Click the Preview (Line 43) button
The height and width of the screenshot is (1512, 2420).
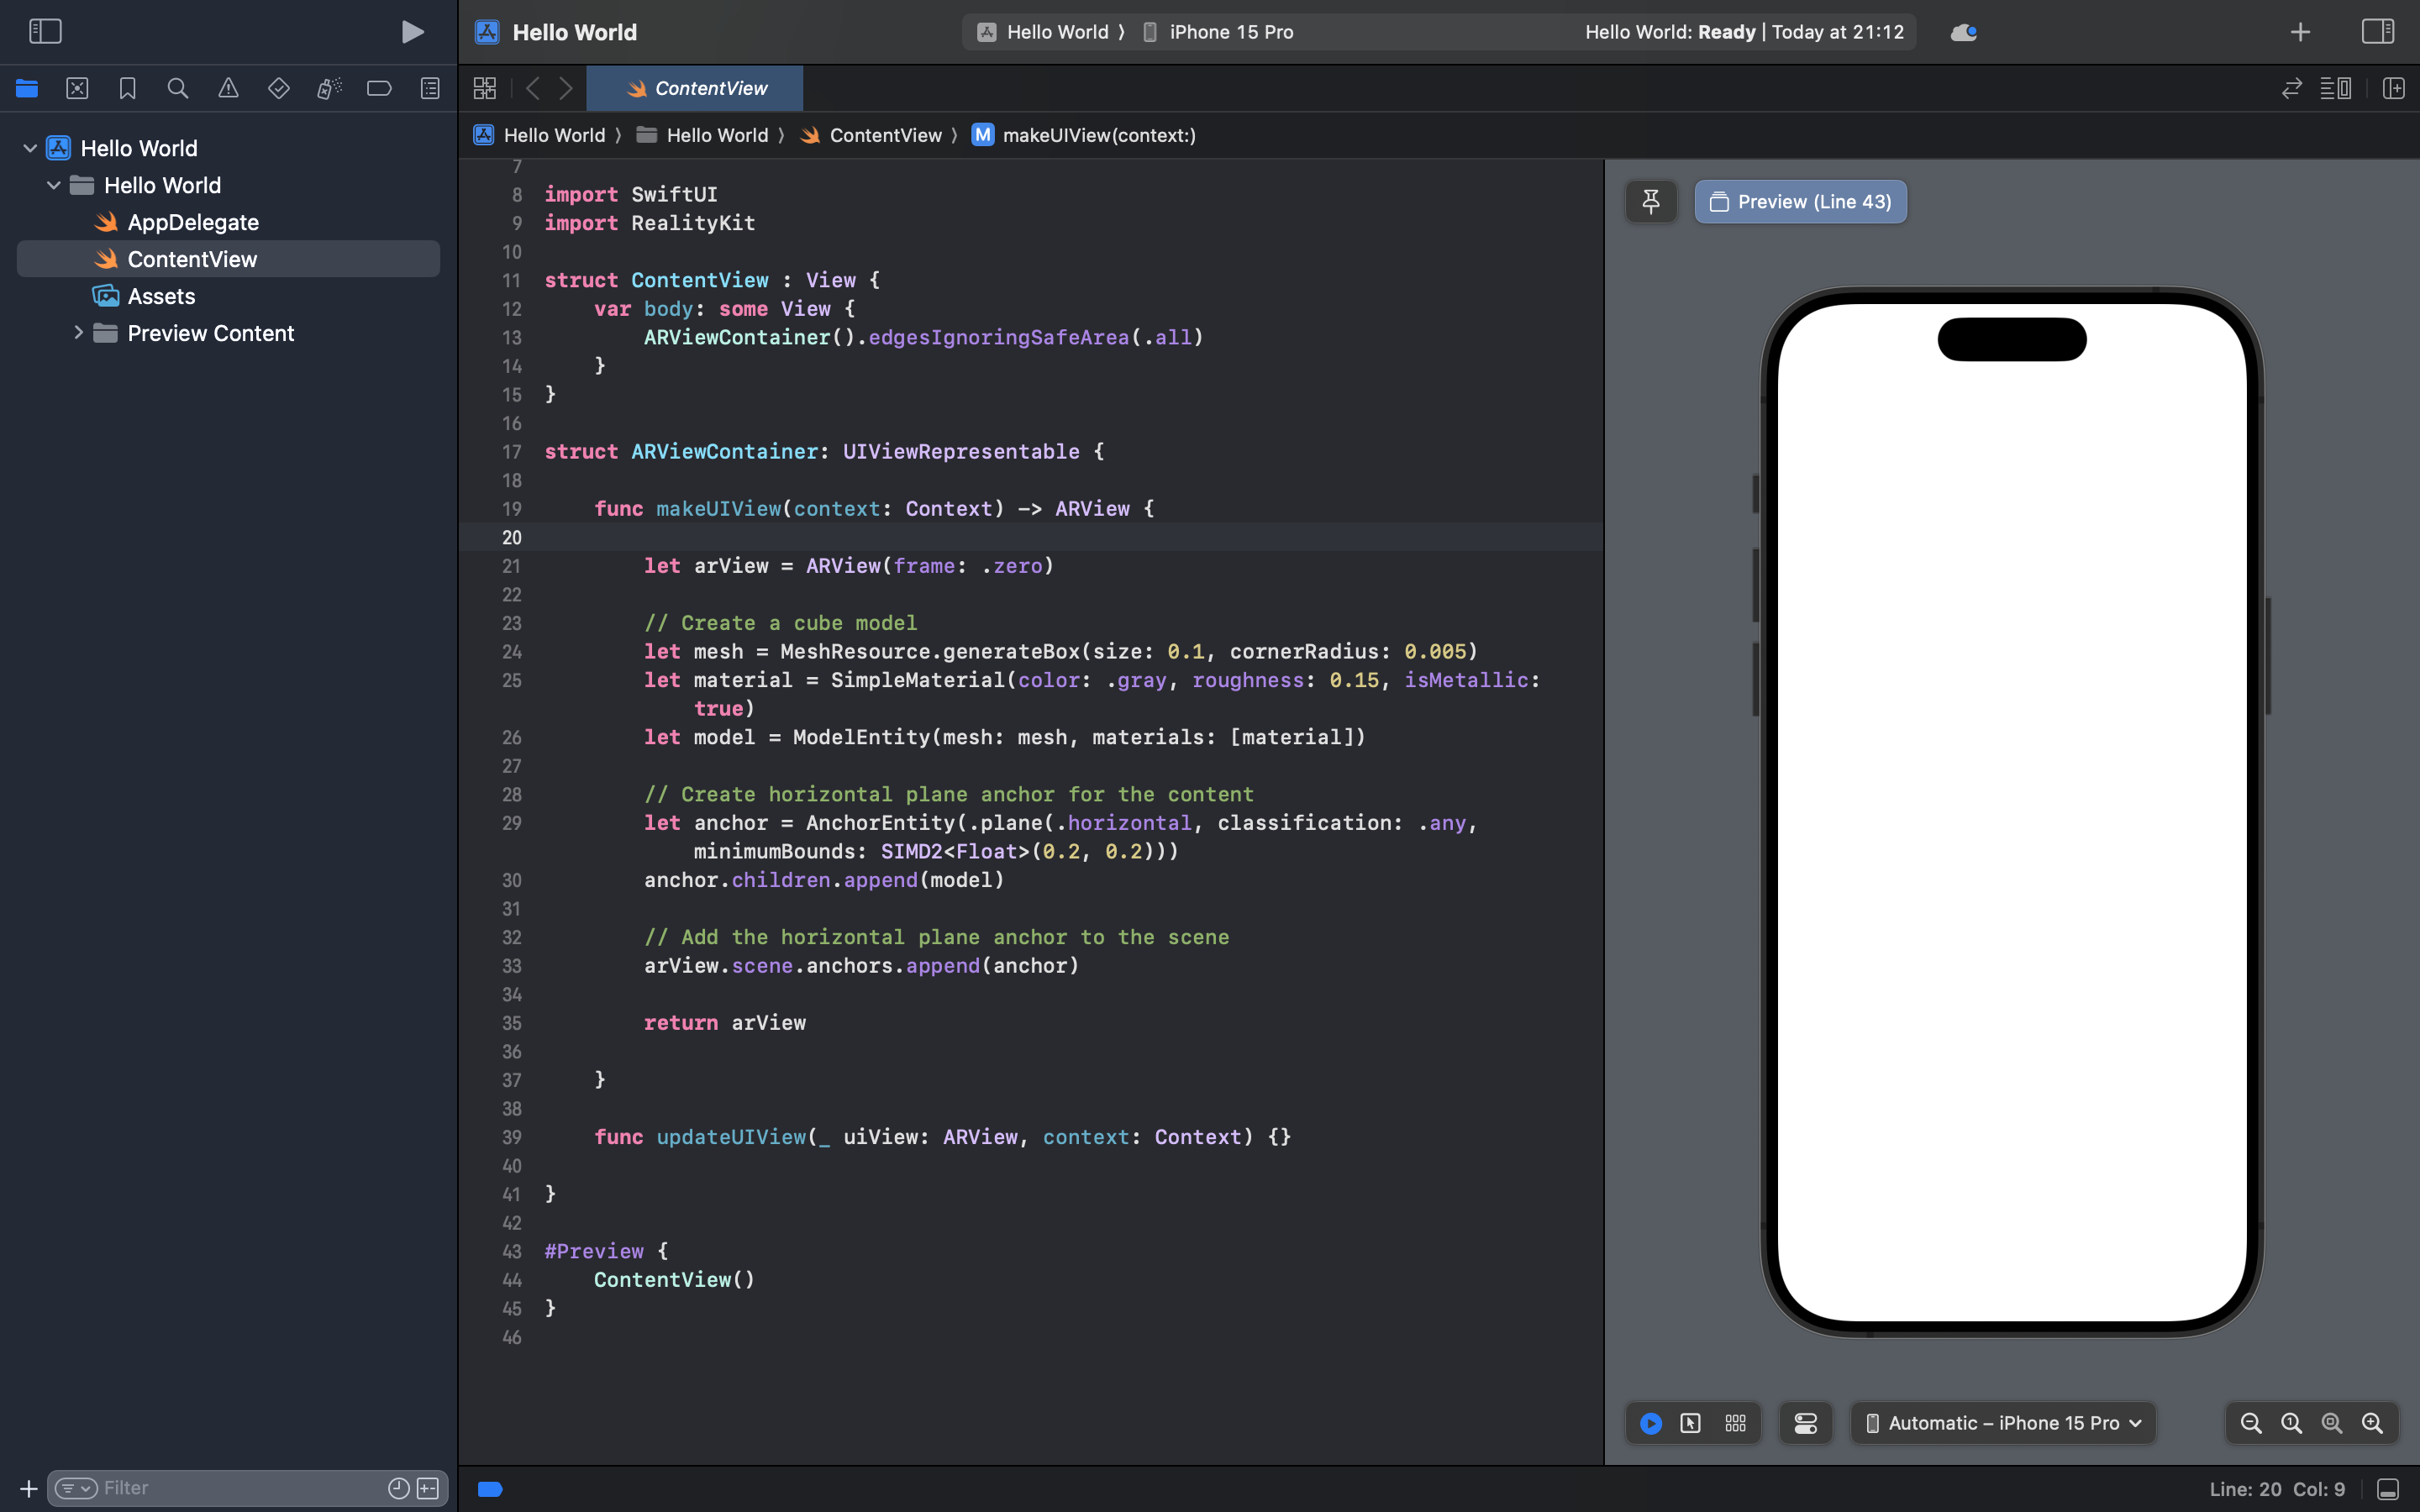[x=1800, y=202]
